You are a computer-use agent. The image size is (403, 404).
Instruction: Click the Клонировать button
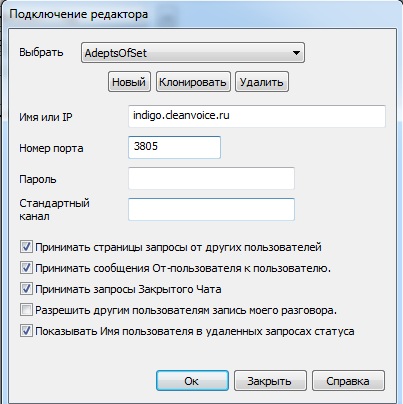(x=193, y=82)
